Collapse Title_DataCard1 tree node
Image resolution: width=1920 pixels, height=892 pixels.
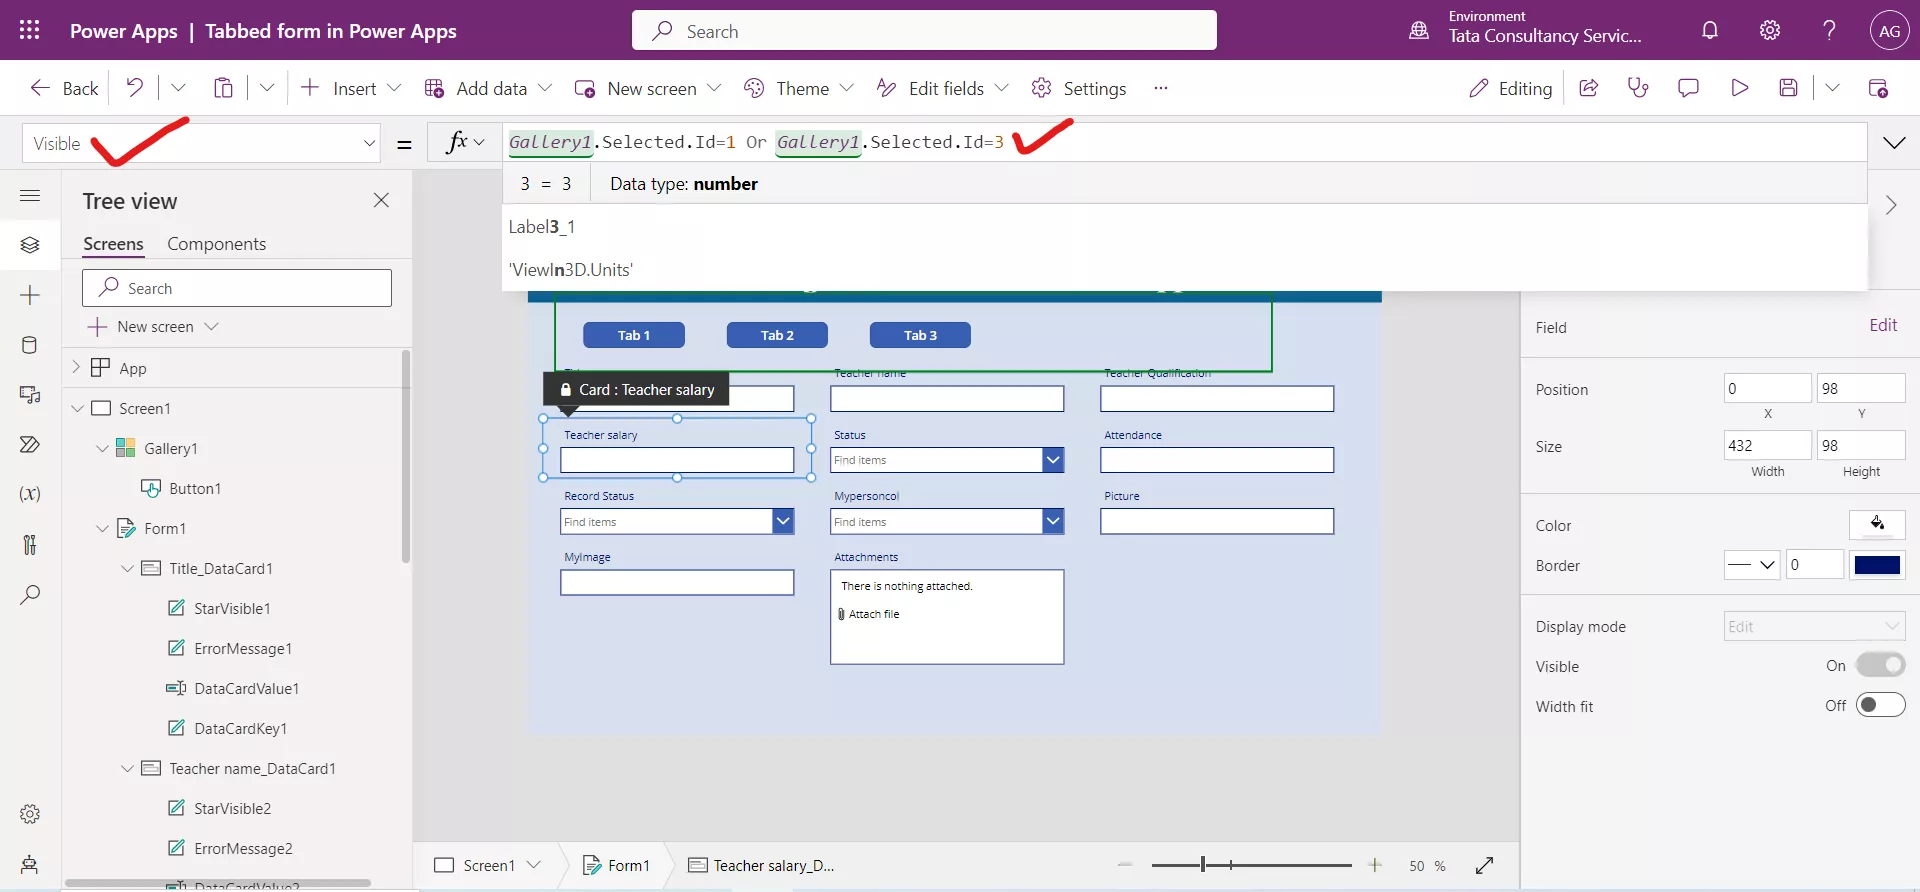pos(127,568)
